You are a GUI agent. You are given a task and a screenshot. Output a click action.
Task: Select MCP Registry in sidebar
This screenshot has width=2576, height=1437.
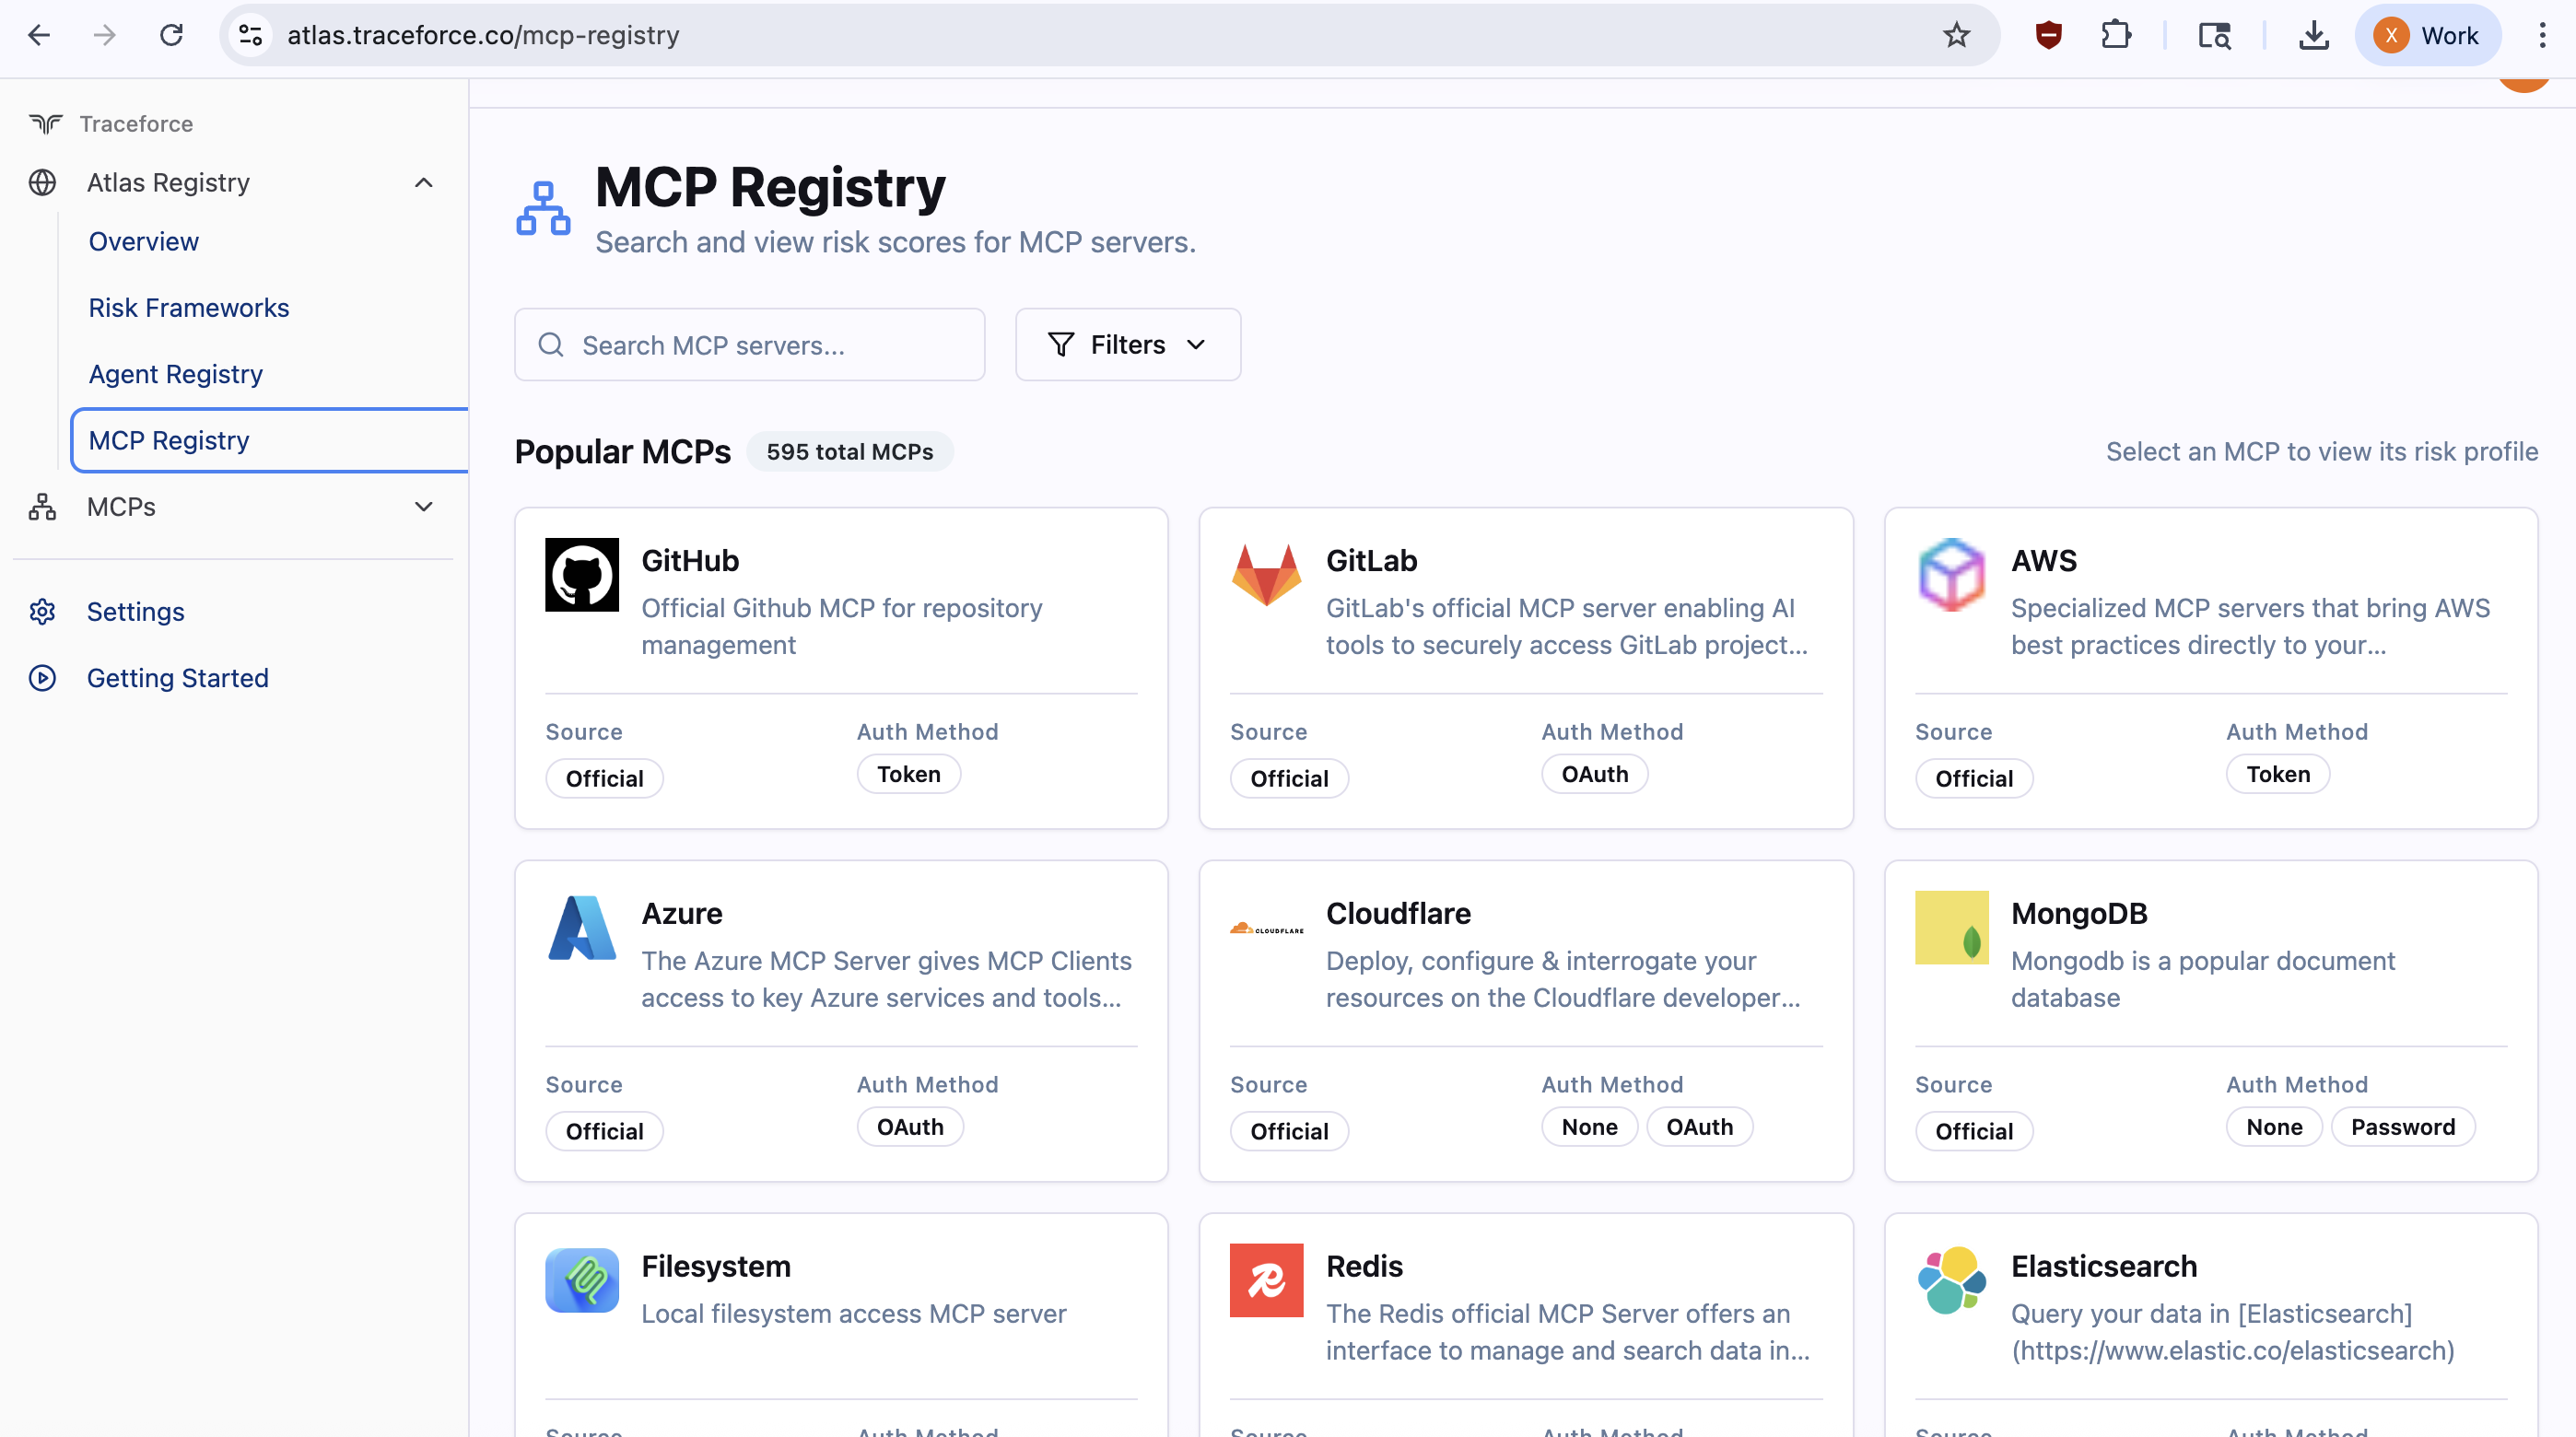269,440
